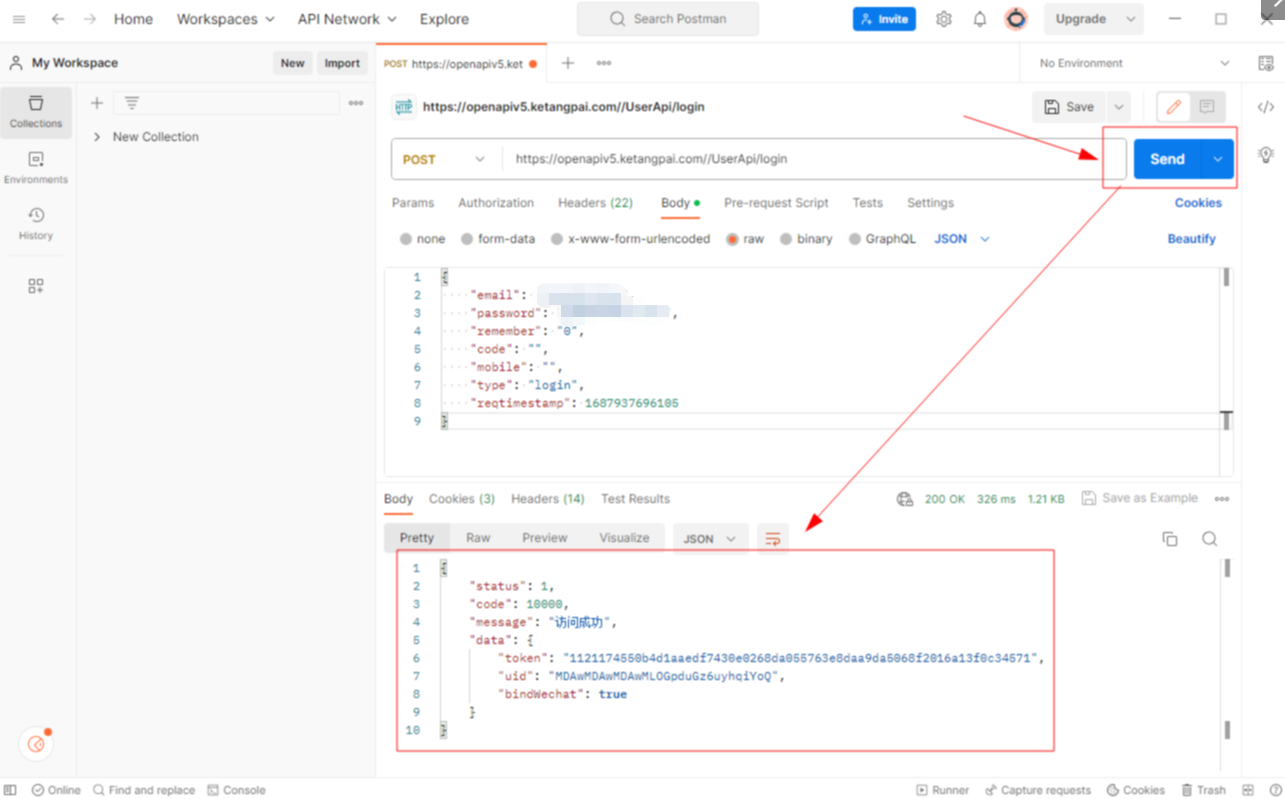Click the Invite button
This screenshot has height=799, width=1285.
click(x=884, y=19)
